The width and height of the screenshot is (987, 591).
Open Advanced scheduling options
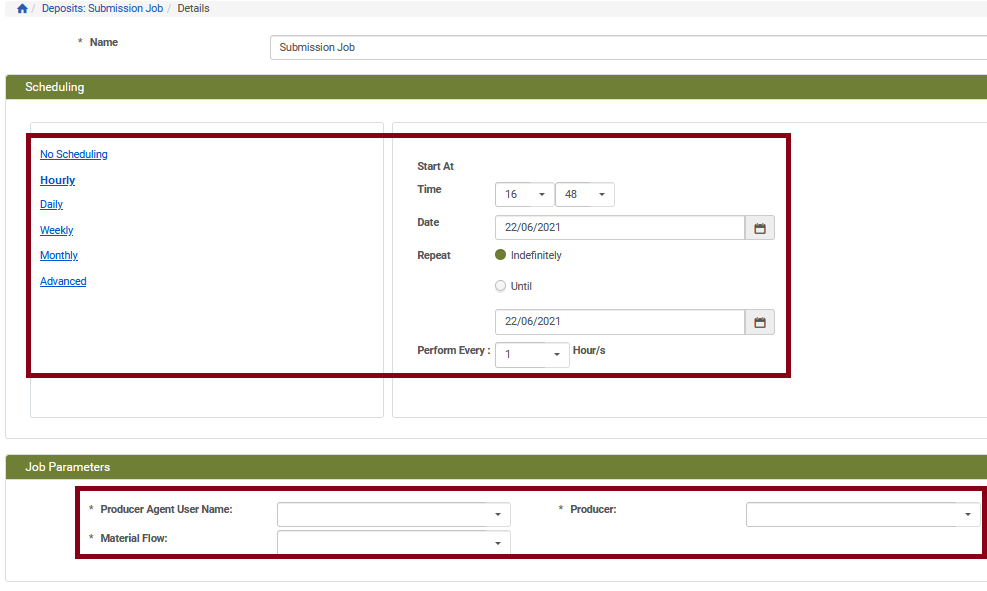pos(63,281)
